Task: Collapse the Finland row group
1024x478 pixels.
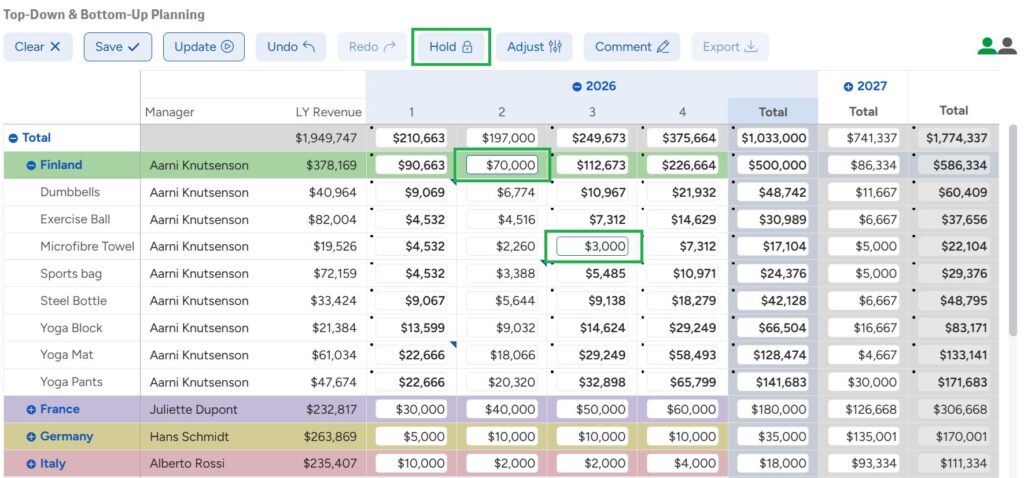Action: (x=31, y=165)
